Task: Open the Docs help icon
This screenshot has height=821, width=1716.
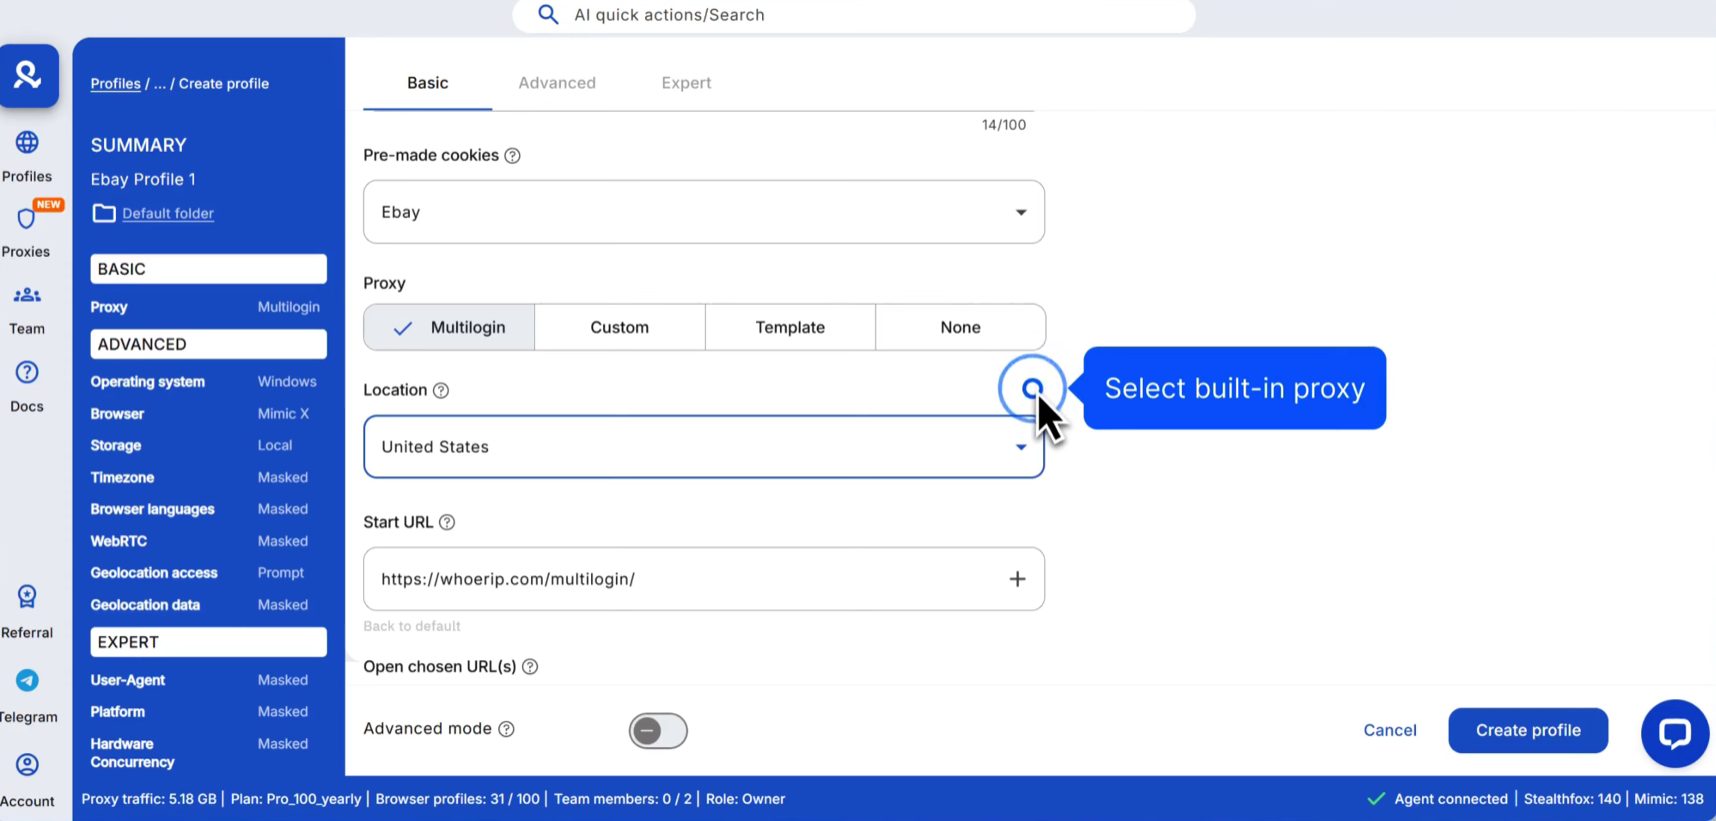Action: pyautogui.click(x=27, y=373)
